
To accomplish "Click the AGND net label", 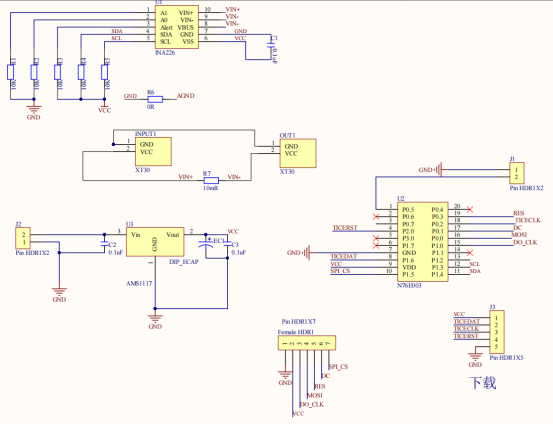I will pos(186,96).
